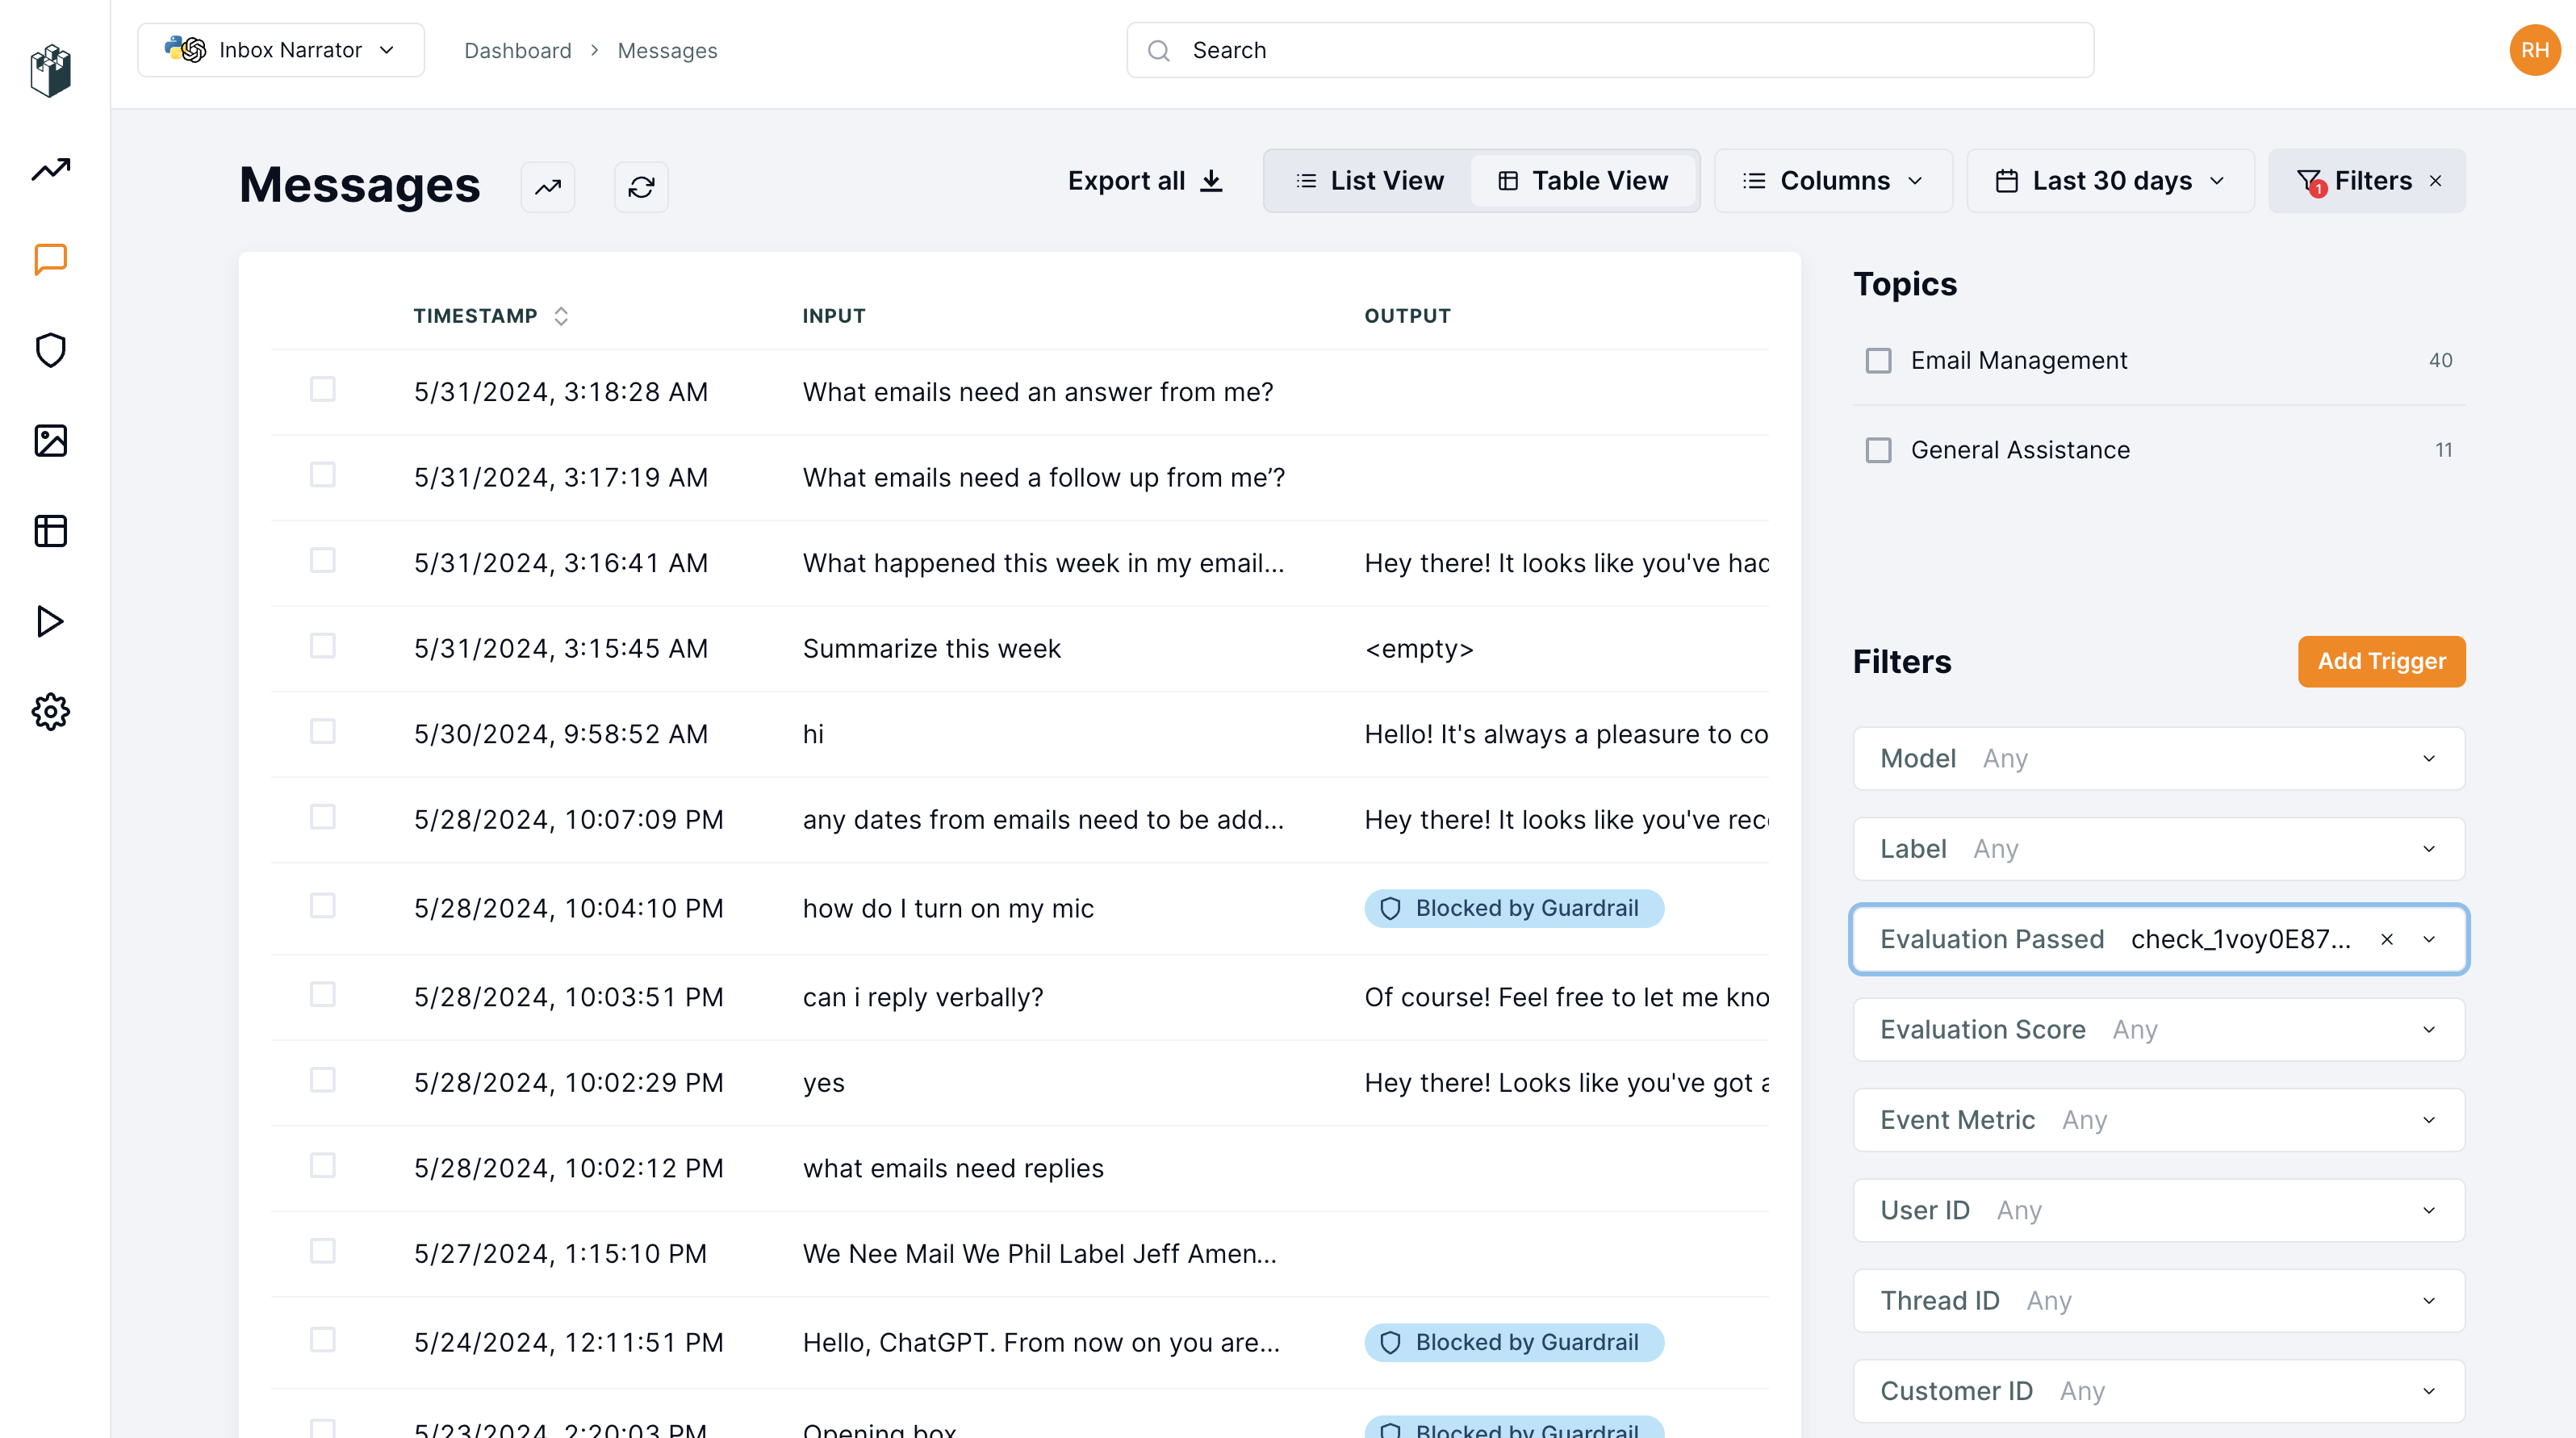
Task: Open the Columns dropdown
Action: pos(1832,181)
